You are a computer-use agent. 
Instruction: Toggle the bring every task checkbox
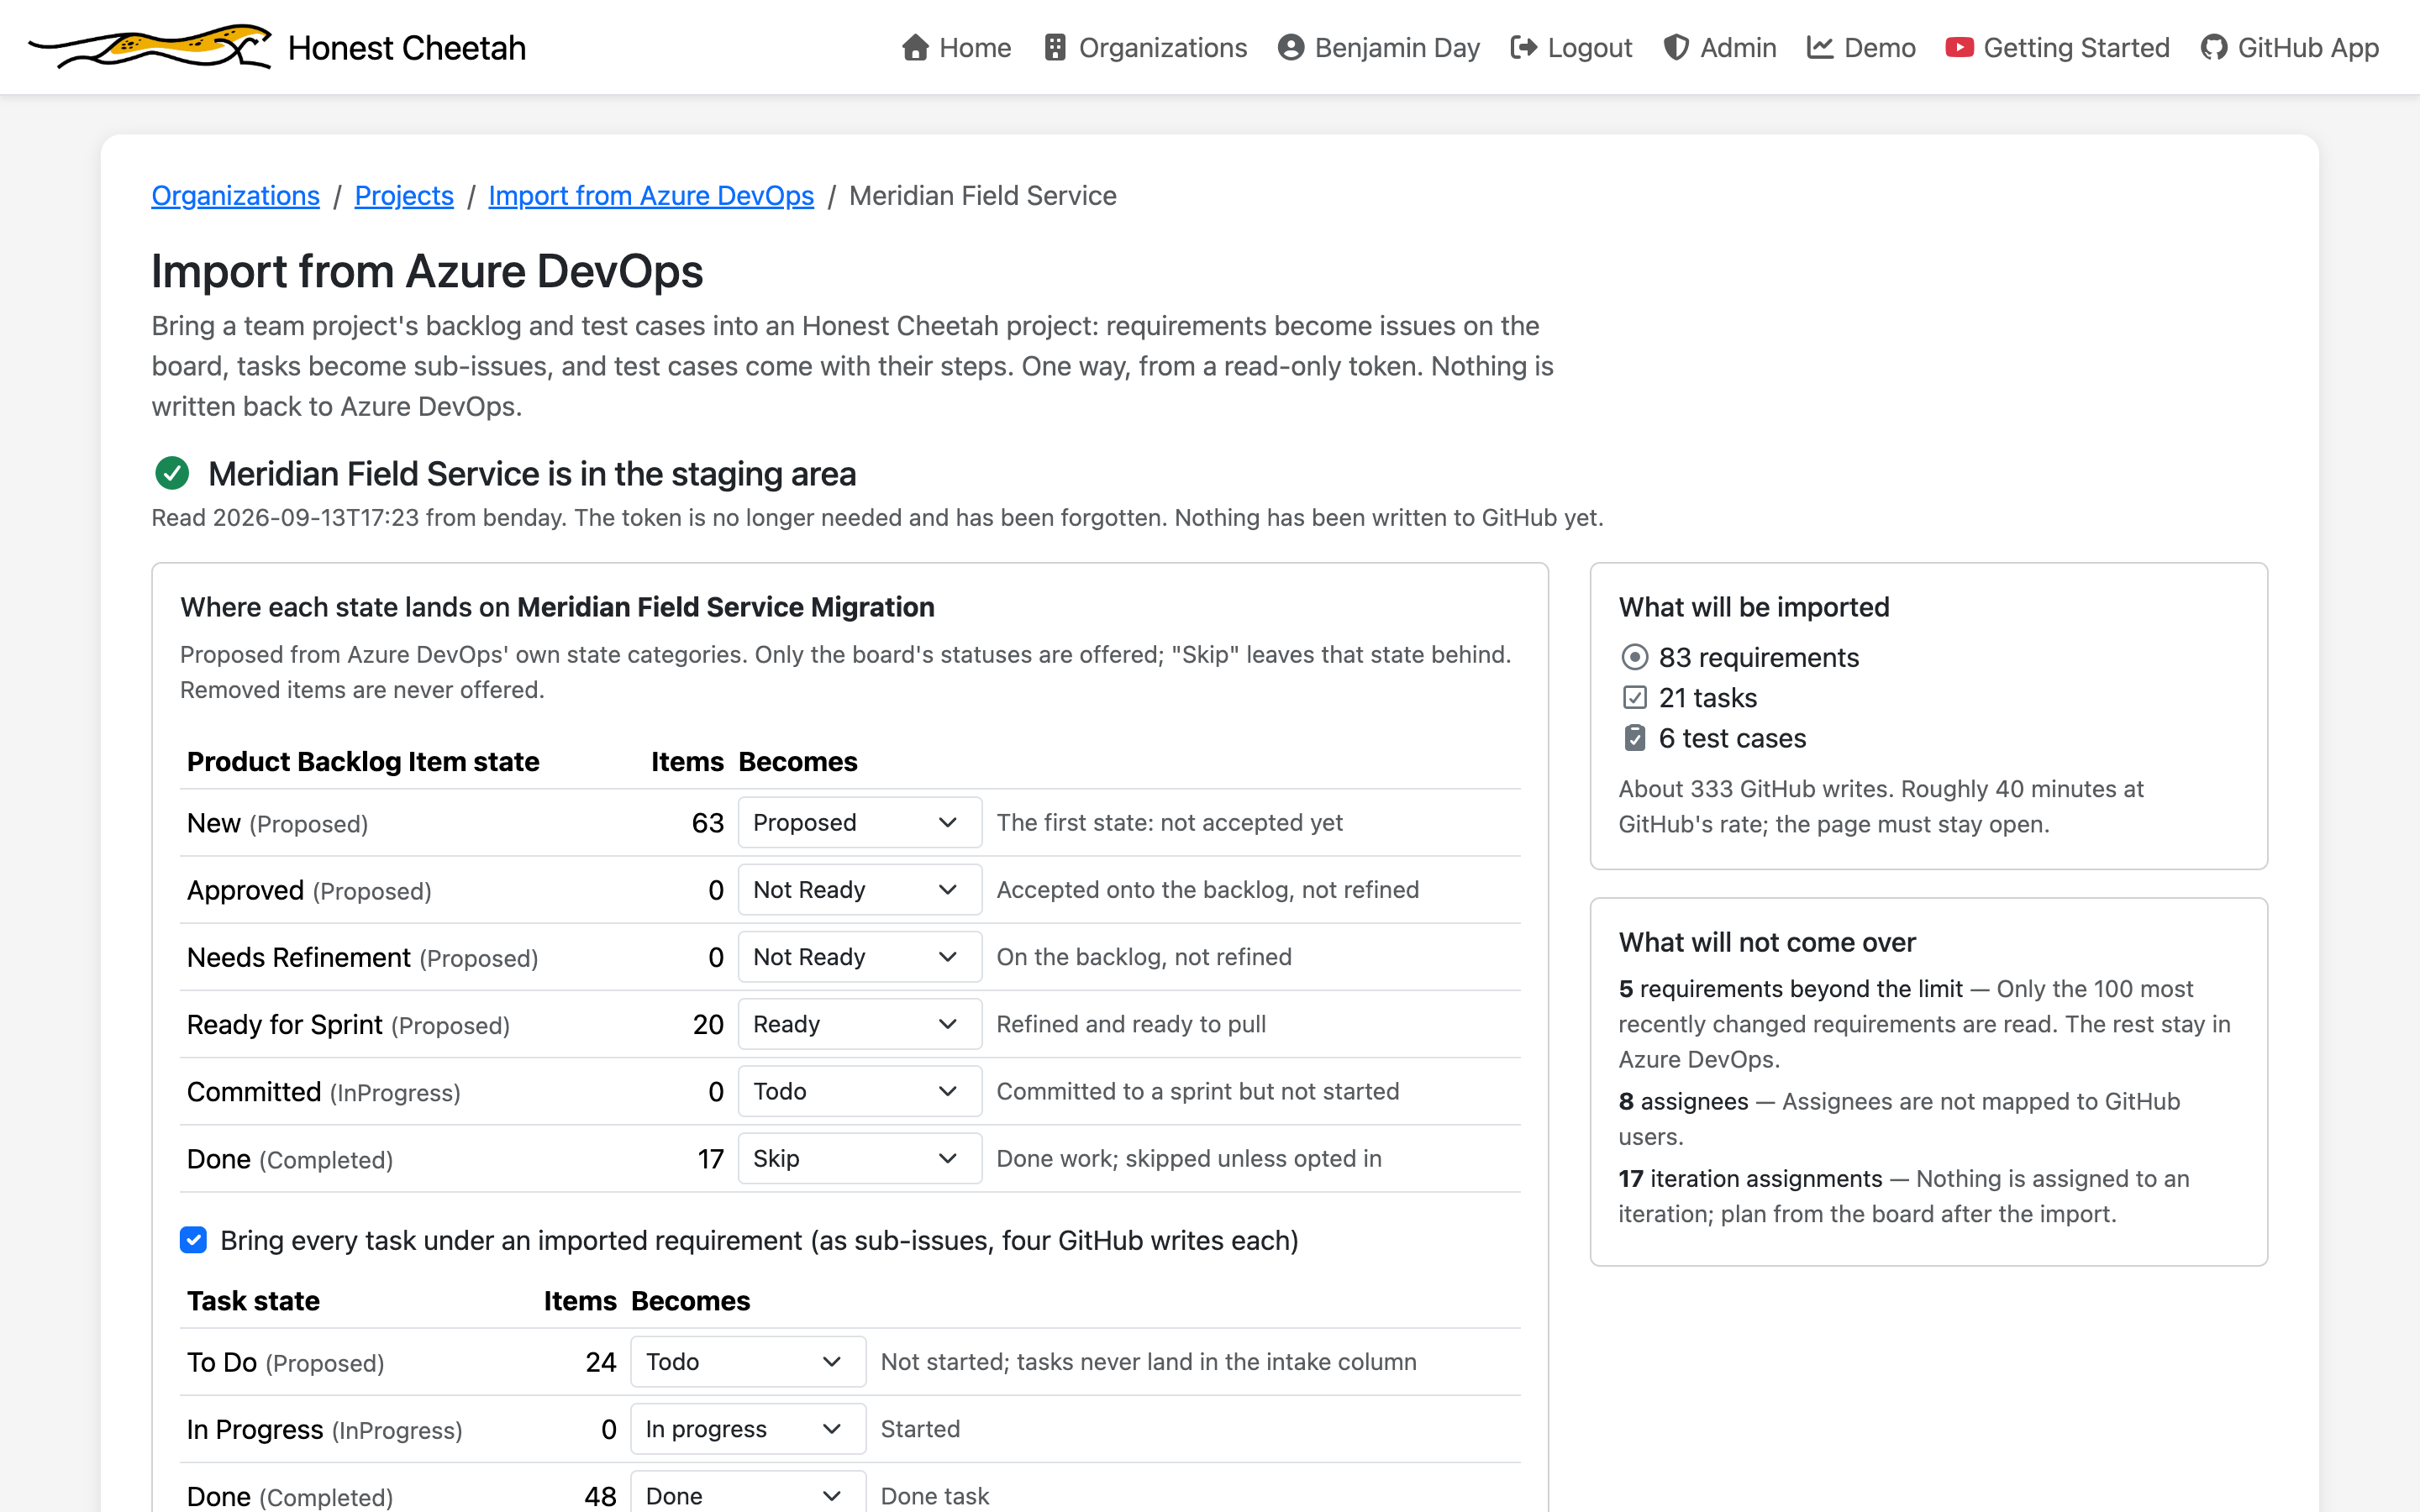193,1240
